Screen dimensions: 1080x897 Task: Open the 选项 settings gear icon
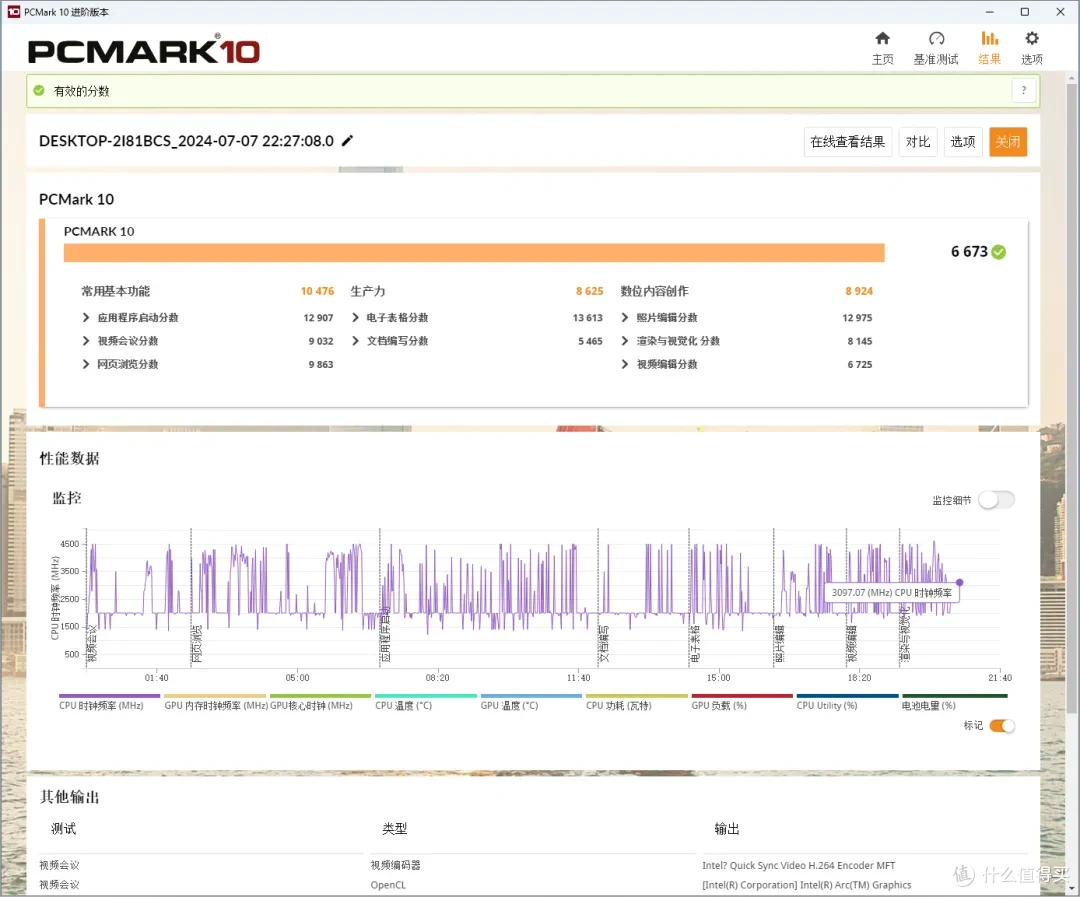coord(1032,39)
